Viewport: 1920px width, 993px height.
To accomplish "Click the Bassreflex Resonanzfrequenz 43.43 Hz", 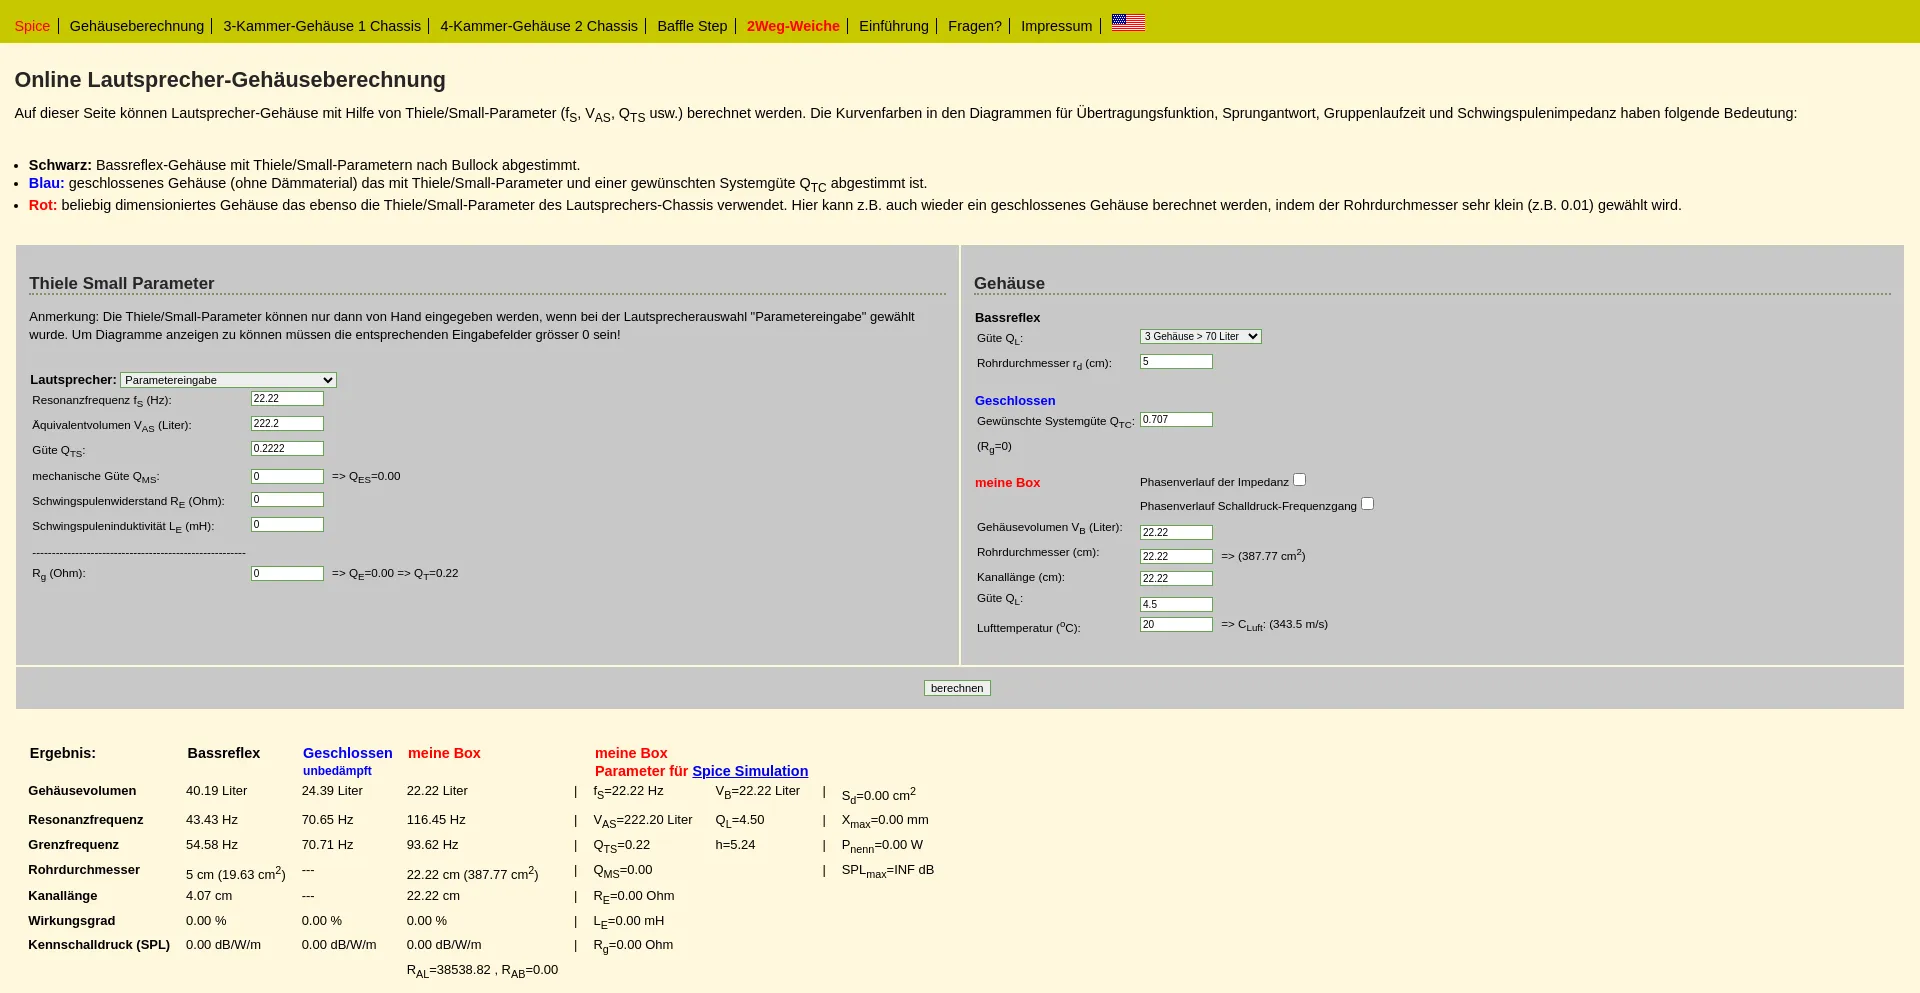I will (x=212, y=820).
